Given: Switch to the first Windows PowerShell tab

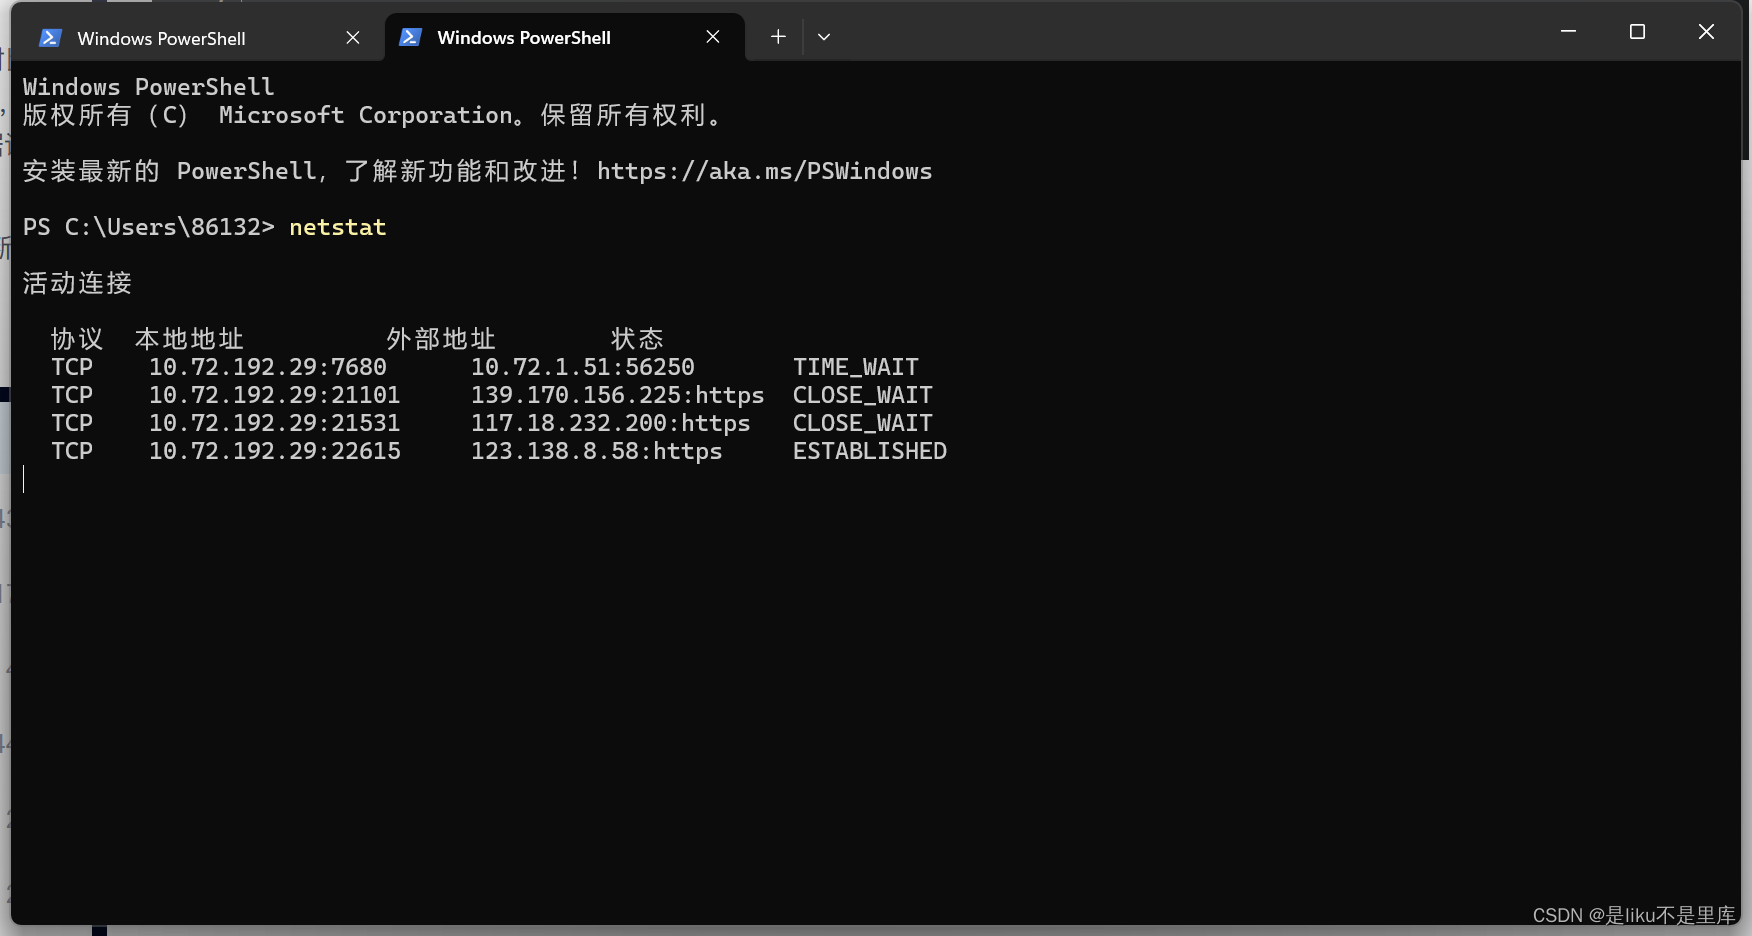Looking at the screenshot, I should coord(197,38).
